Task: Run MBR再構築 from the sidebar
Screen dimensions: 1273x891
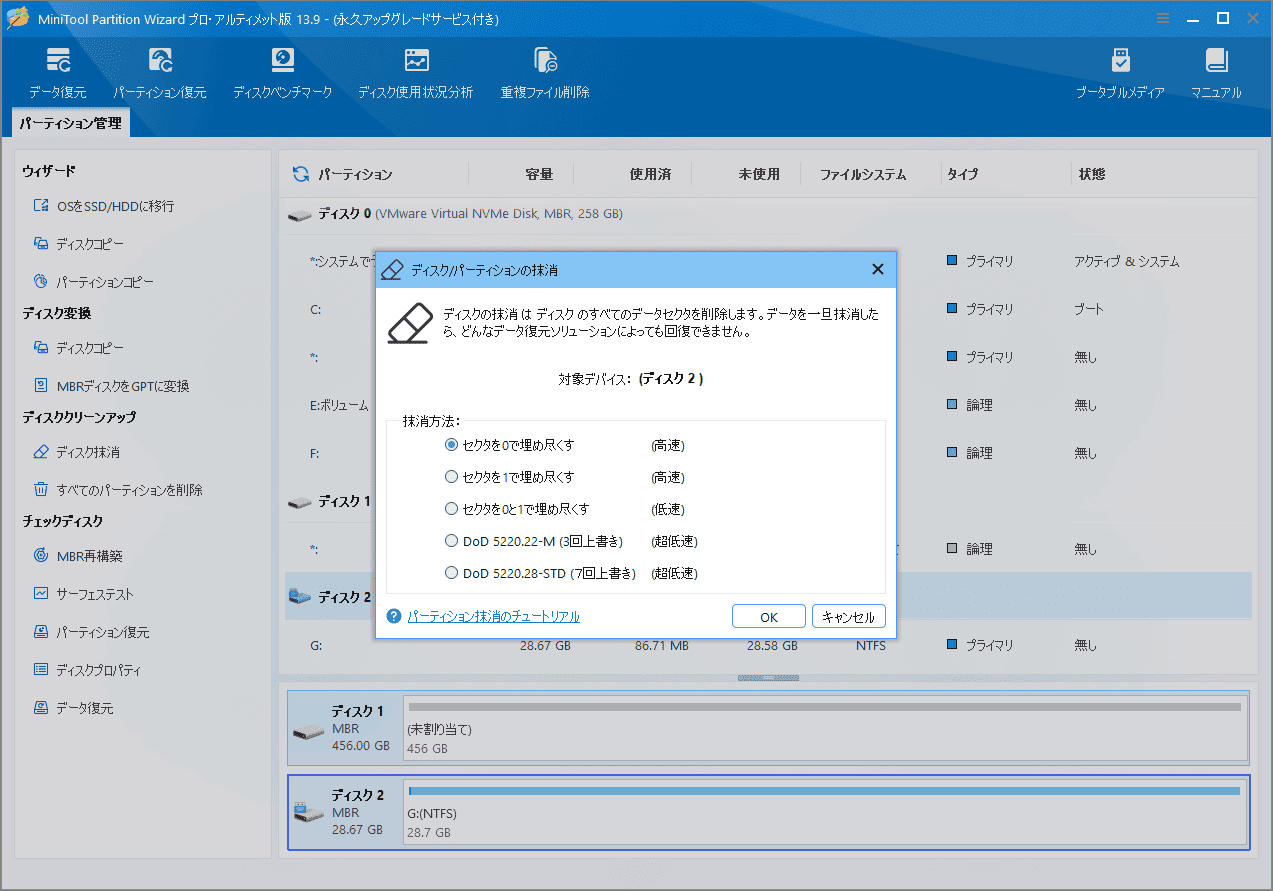Action: [x=78, y=556]
